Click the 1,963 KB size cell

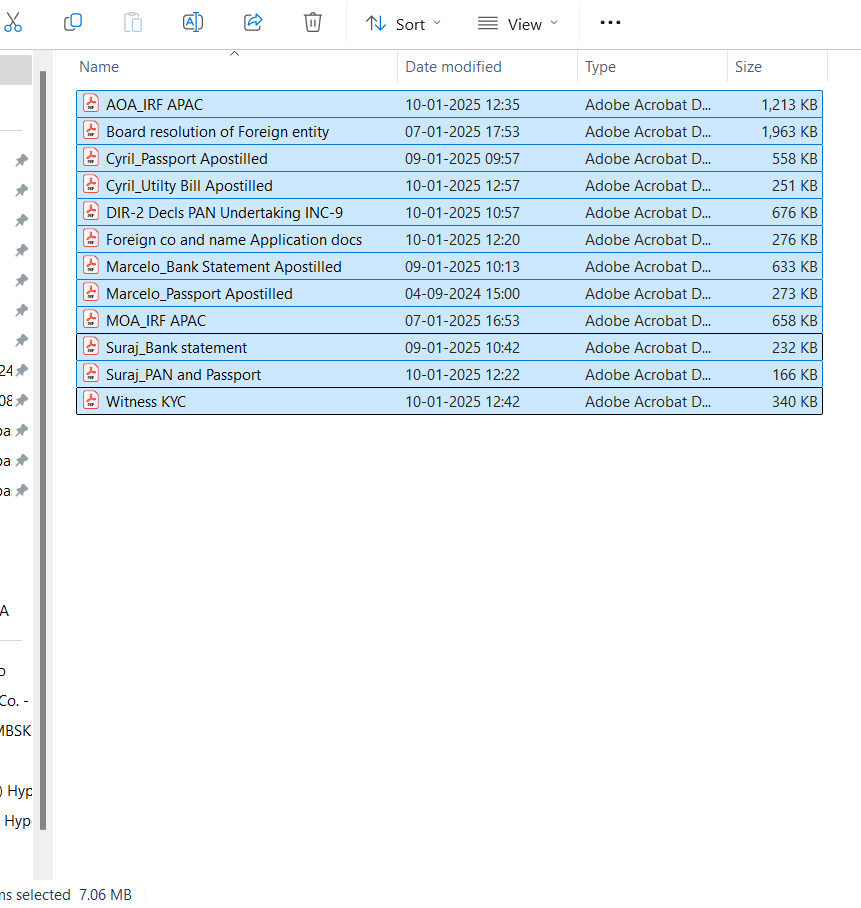[x=789, y=132]
